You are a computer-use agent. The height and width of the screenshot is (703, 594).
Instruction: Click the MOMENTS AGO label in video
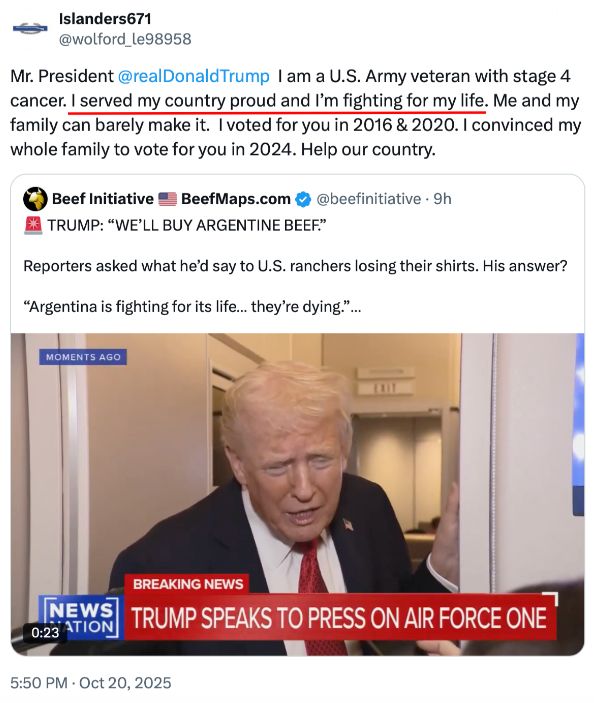click(x=83, y=357)
